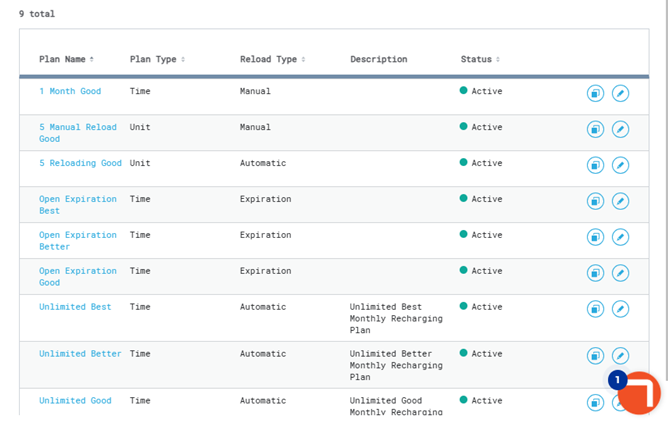Click edit pencil for 1 Month Good
The width and height of the screenshot is (668, 423).
pos(620,93)
